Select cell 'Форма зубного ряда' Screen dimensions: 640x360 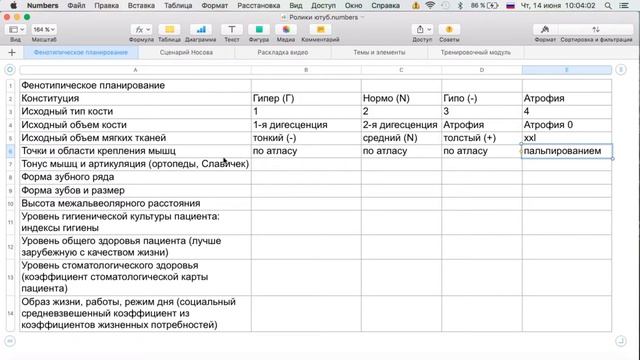[x=136, y=177]
